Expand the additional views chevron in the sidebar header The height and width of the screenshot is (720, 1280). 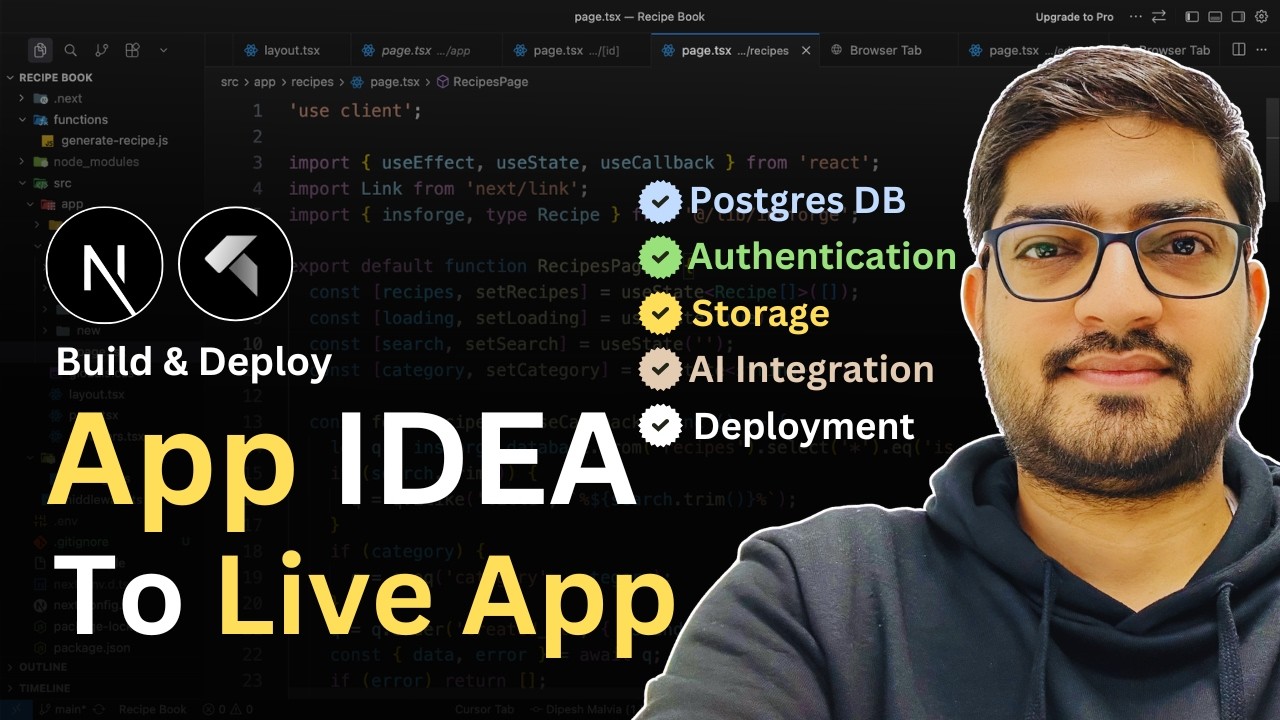163,50
